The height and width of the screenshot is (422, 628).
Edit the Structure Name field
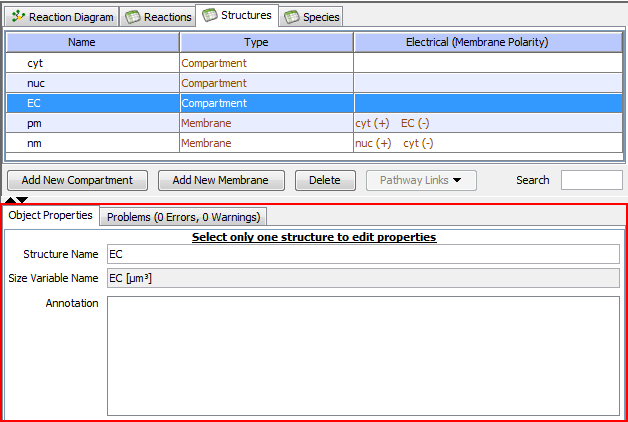tap(363, 254)
